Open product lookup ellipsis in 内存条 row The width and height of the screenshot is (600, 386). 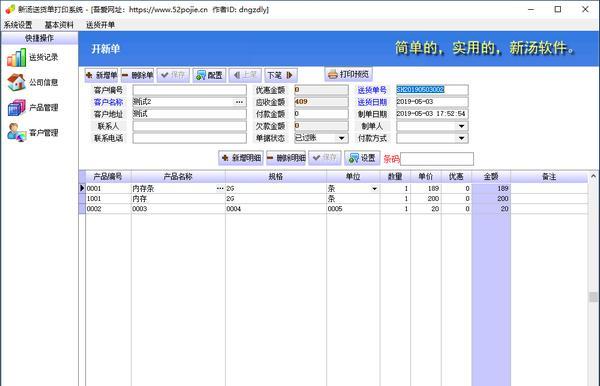click(220, 189)
